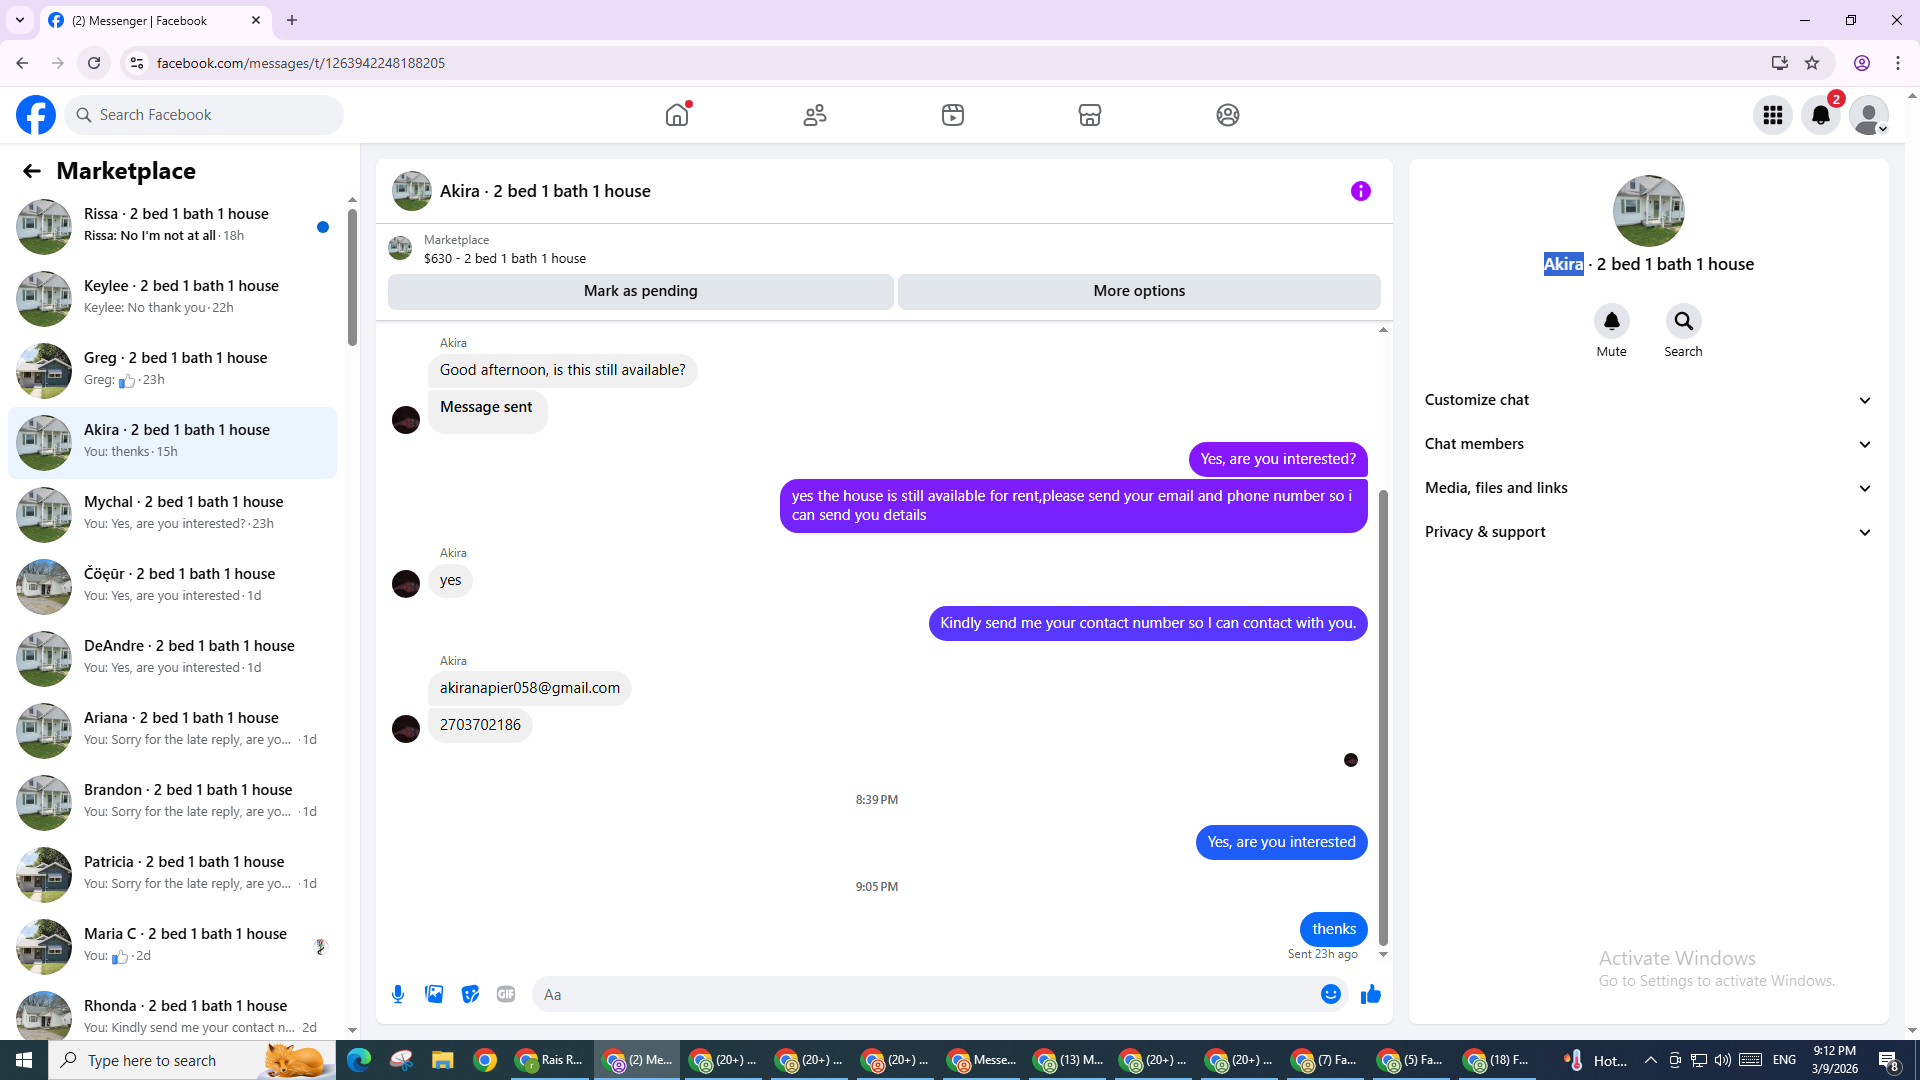
Task: Click the Aa message input field
Action: tap(920, 994)
